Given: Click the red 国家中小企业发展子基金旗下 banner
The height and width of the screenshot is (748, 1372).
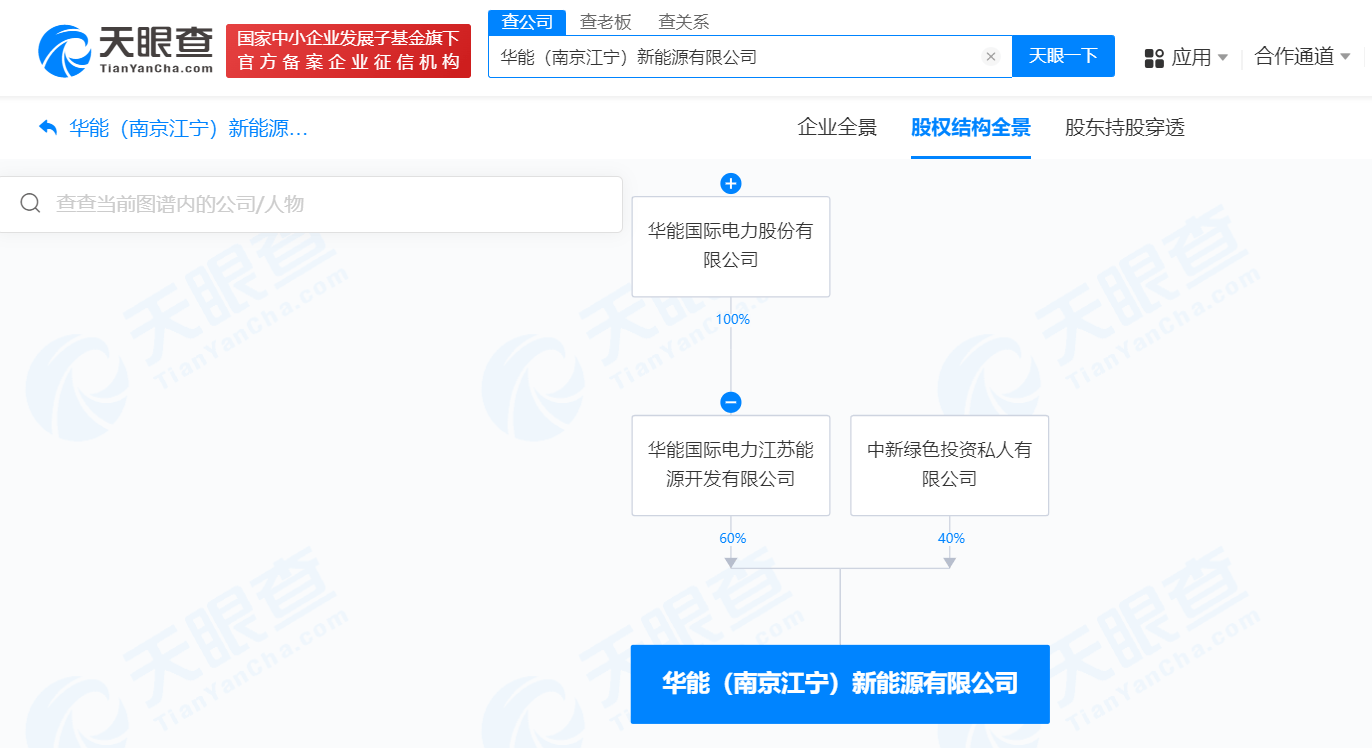Looking at the screenshot, I should click(349, 51).
